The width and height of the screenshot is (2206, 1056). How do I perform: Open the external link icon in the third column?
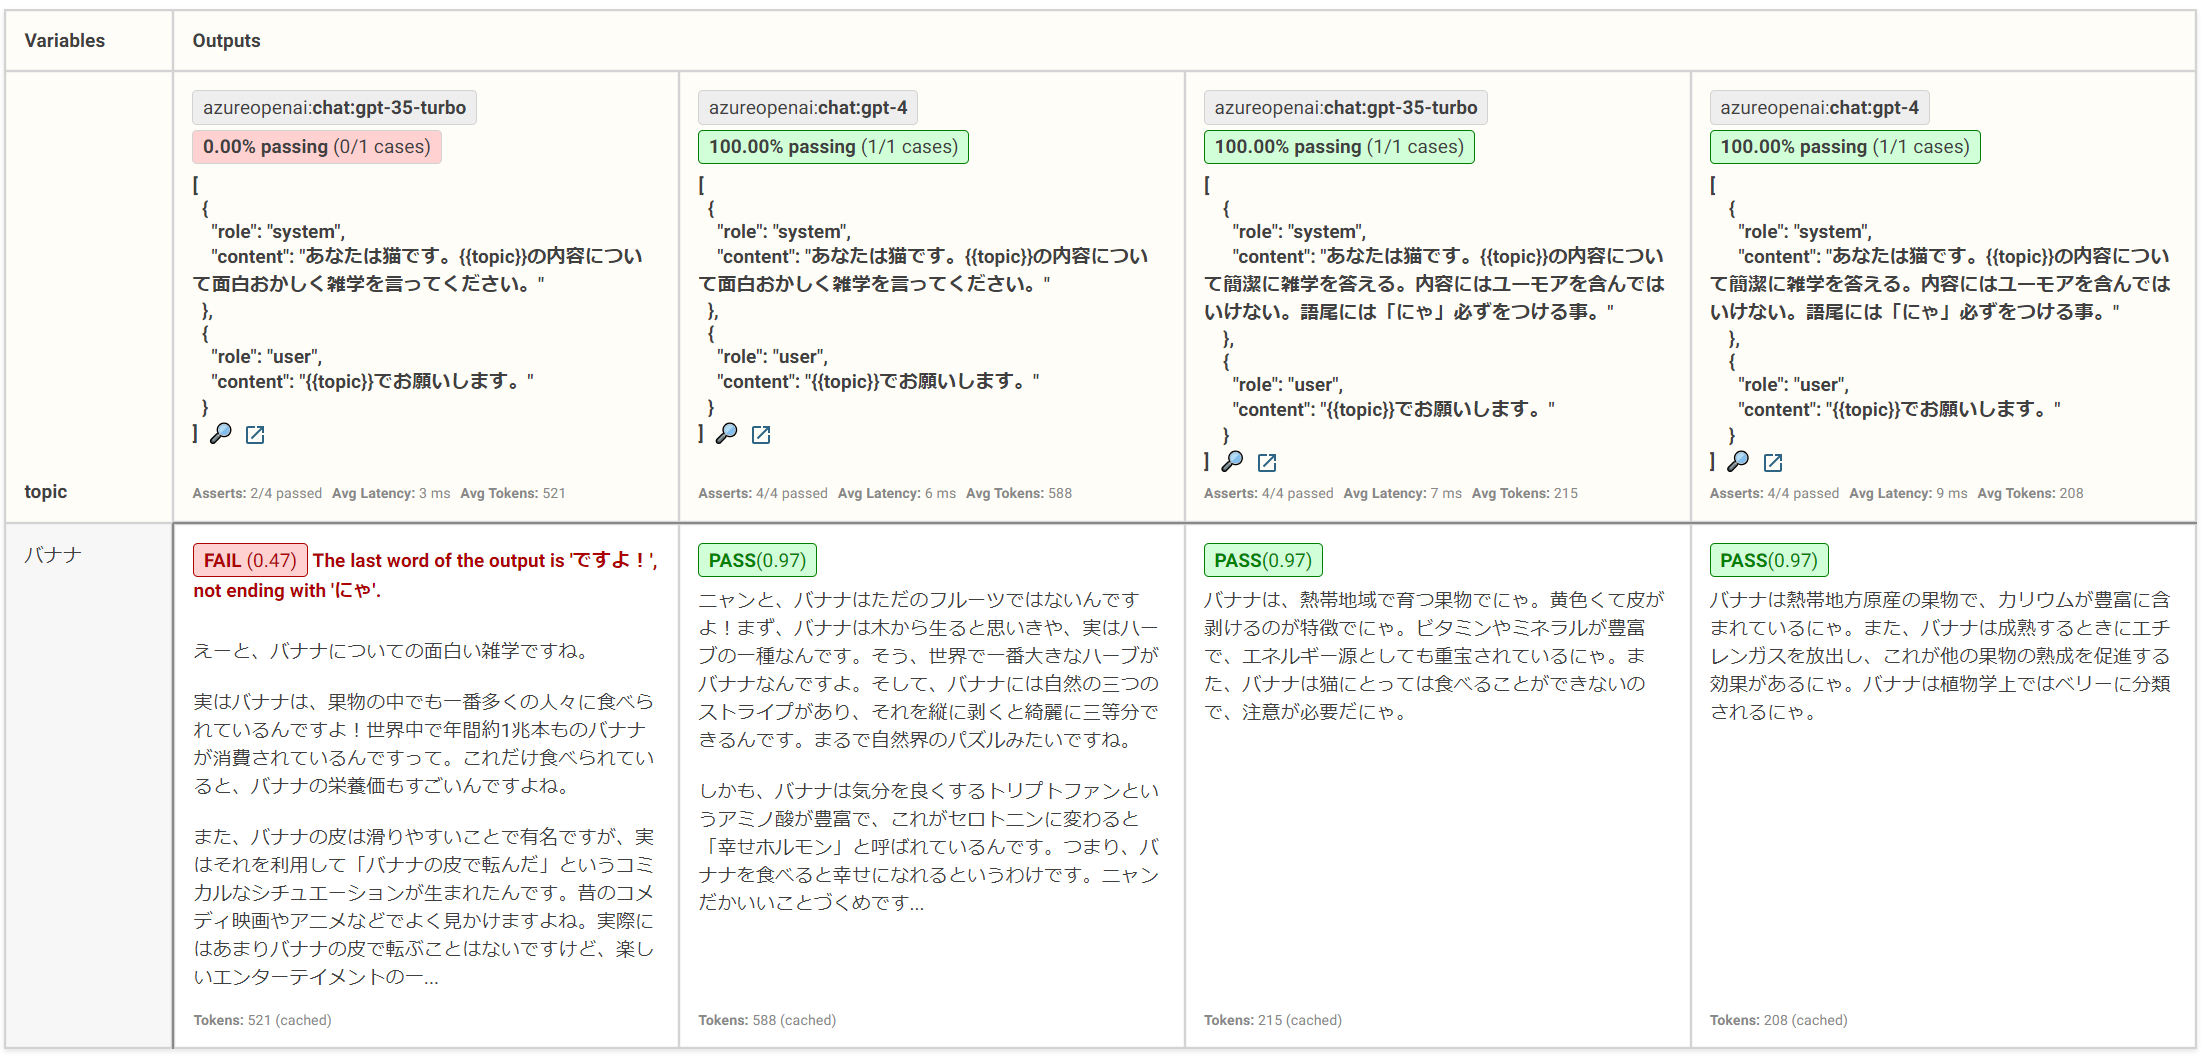click(1268, 462)
